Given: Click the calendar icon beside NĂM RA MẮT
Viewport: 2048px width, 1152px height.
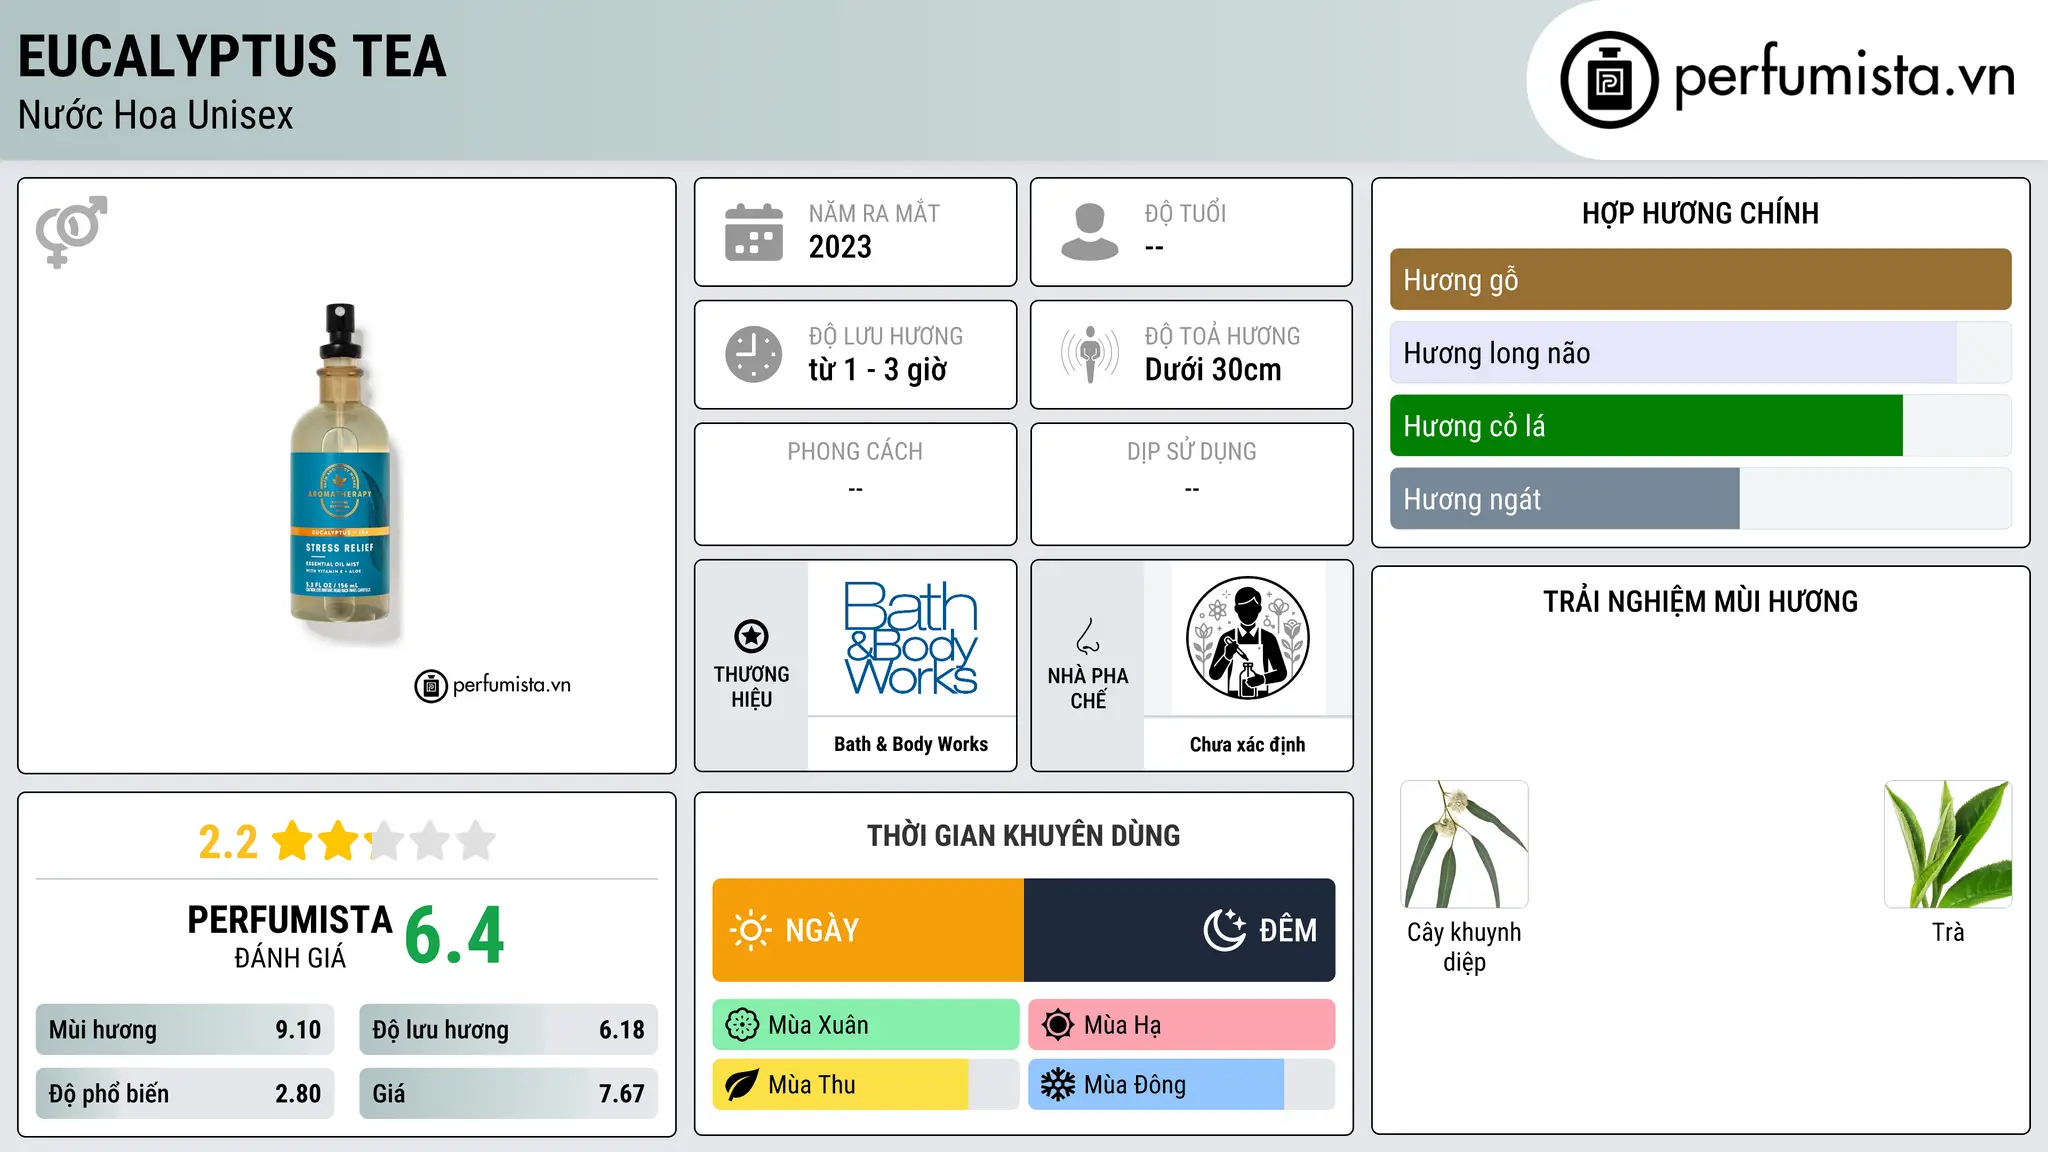Looking at the screenshot, I should coord(753,232).
